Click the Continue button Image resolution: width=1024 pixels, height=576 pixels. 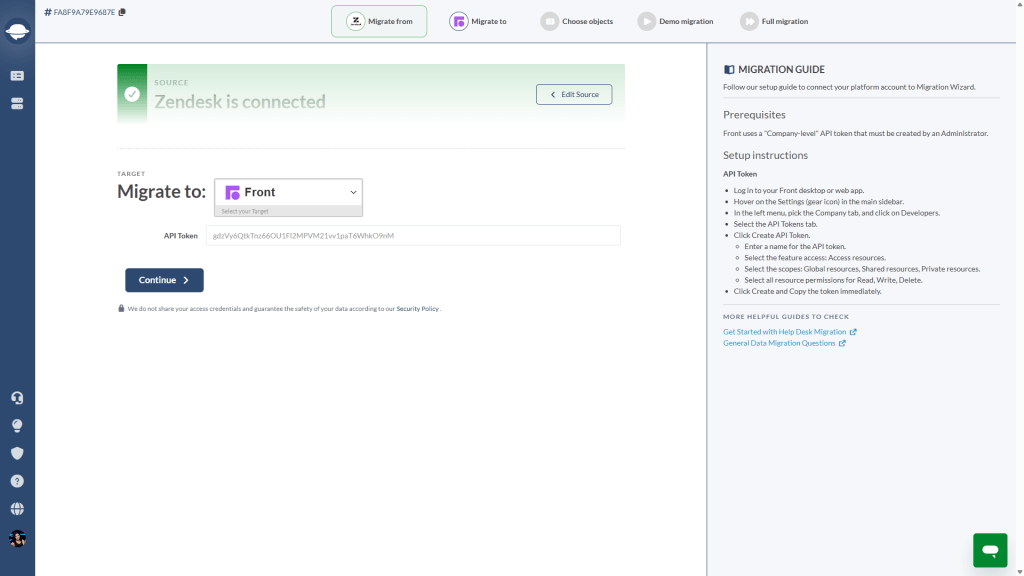(164, 280)
